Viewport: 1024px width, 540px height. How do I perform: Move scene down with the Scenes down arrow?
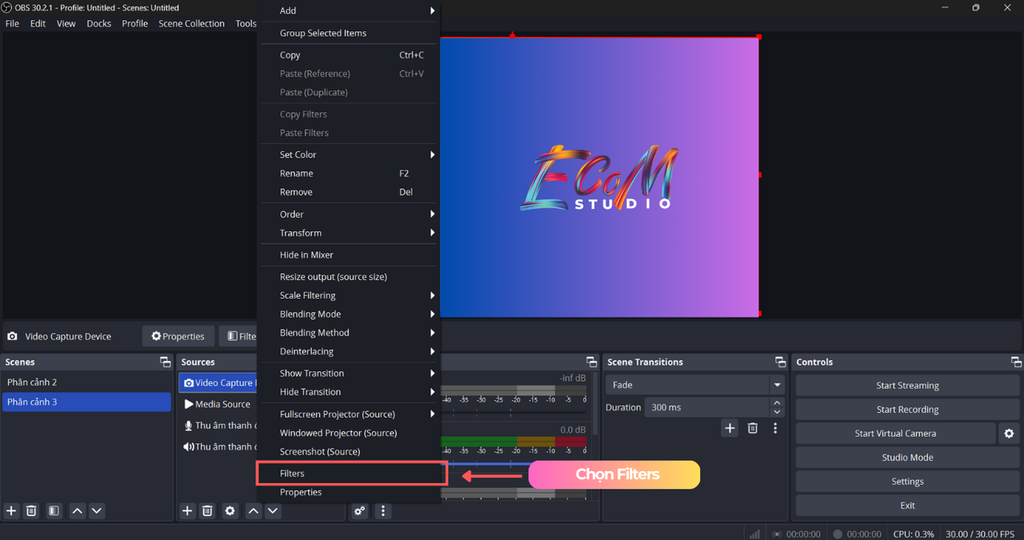pos(97,511)
